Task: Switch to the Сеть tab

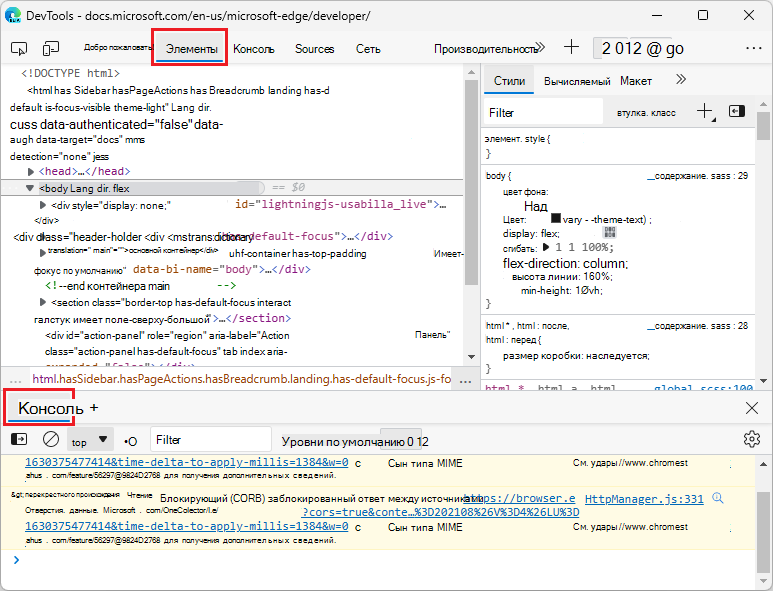Action: [x=368, y=49]
